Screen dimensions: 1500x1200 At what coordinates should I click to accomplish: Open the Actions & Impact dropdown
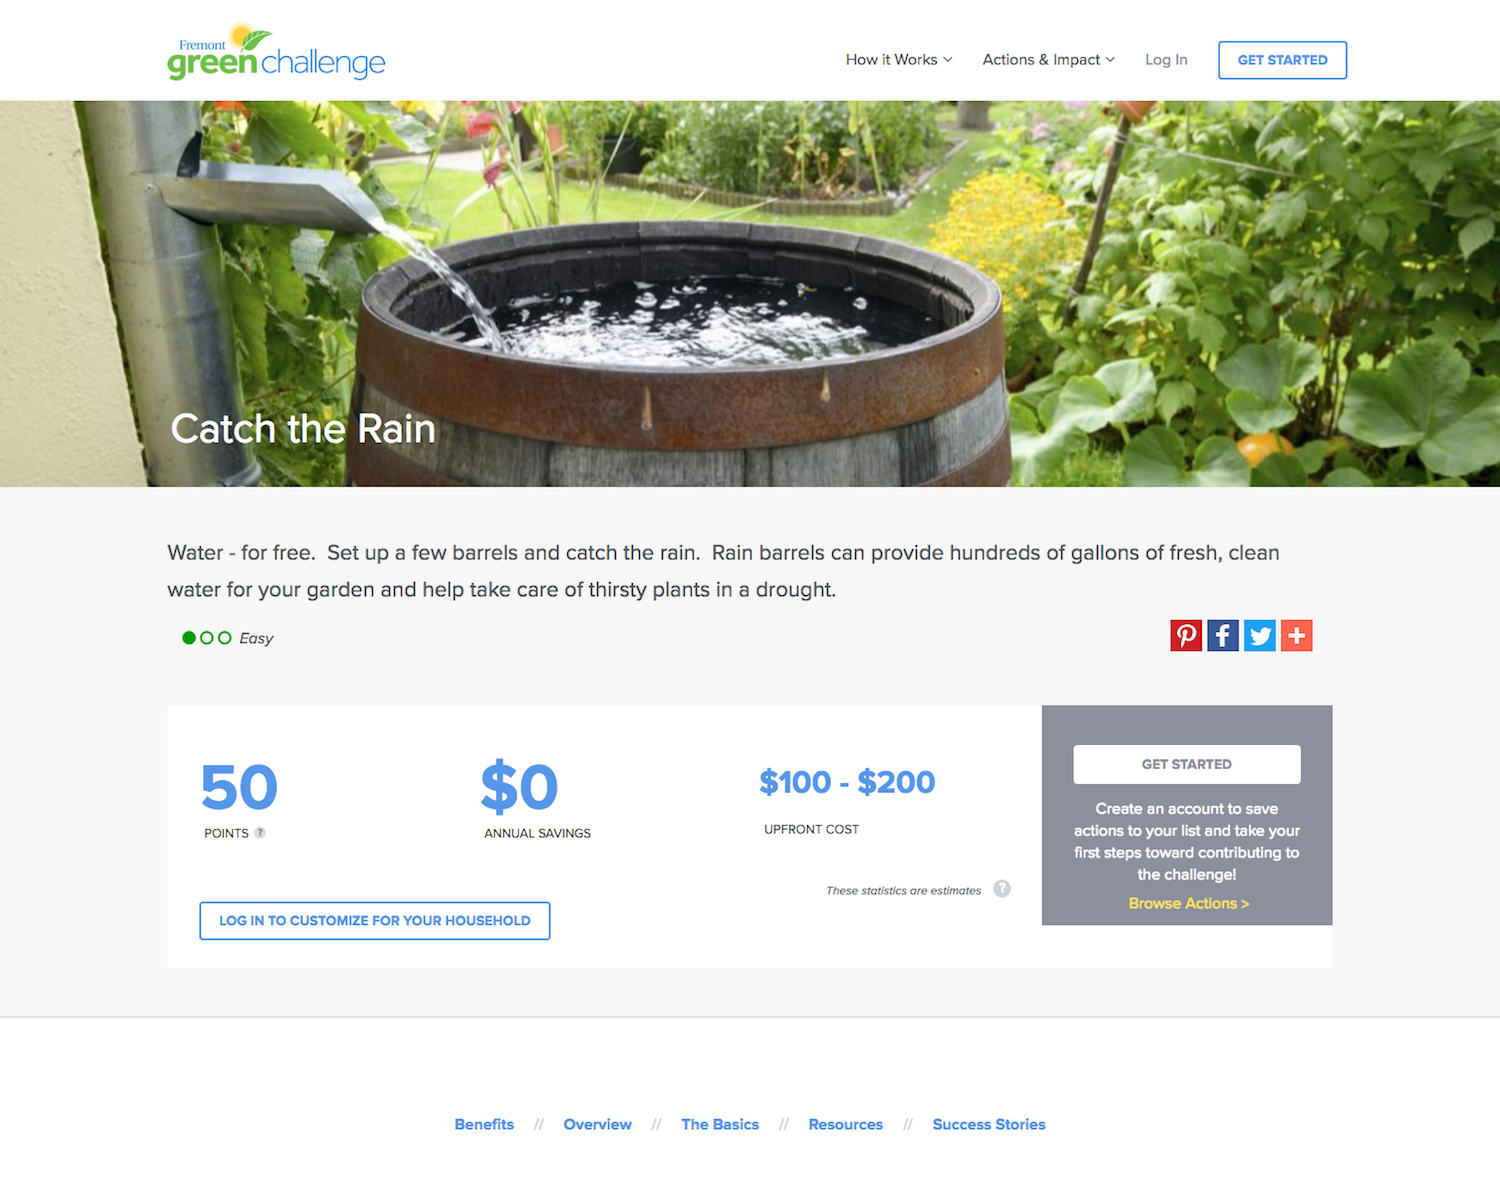(1048, 60)
